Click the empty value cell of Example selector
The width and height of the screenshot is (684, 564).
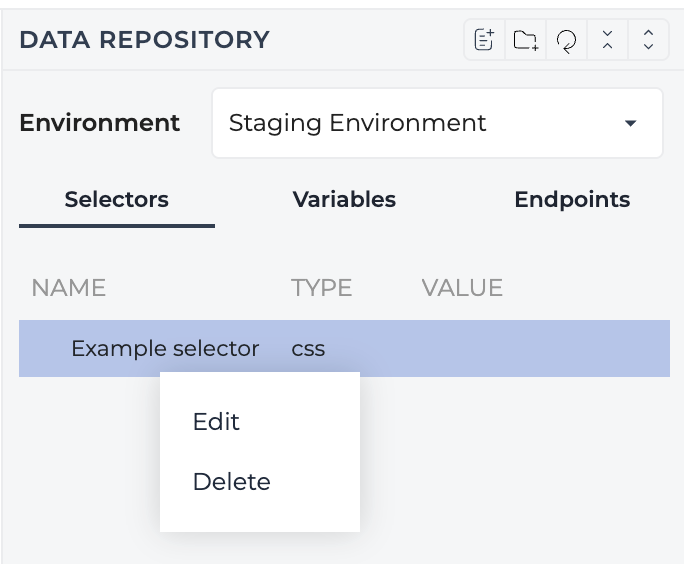545,349
